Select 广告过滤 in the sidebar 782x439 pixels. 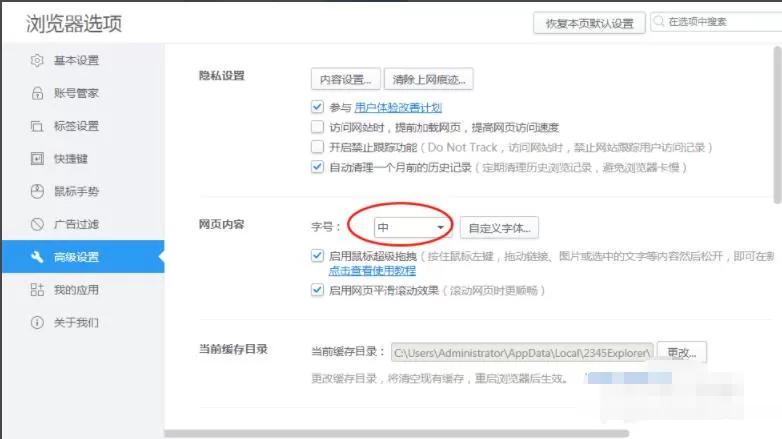point(83,224)
